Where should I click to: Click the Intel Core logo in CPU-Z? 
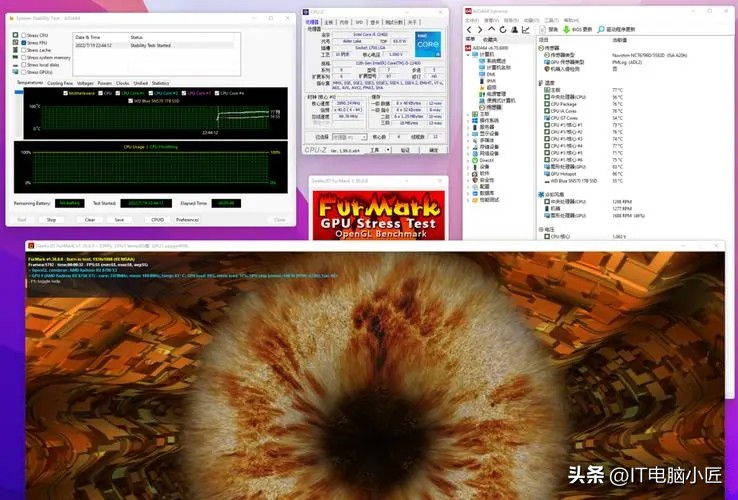[428, 44]
